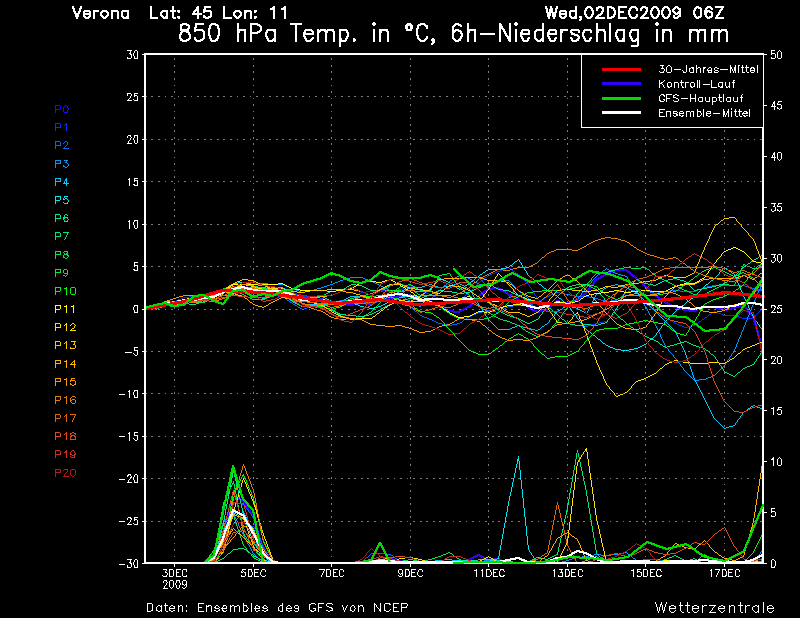Select the P5 ensemble member label
The width and height of the screenshot is (800, 618).
pyautogui.click(x=62, y=200)
